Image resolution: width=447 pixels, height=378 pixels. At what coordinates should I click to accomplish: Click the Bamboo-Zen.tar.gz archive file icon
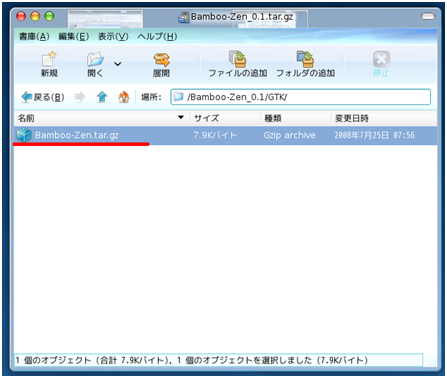pyautogui.click(x=24, y=135)
